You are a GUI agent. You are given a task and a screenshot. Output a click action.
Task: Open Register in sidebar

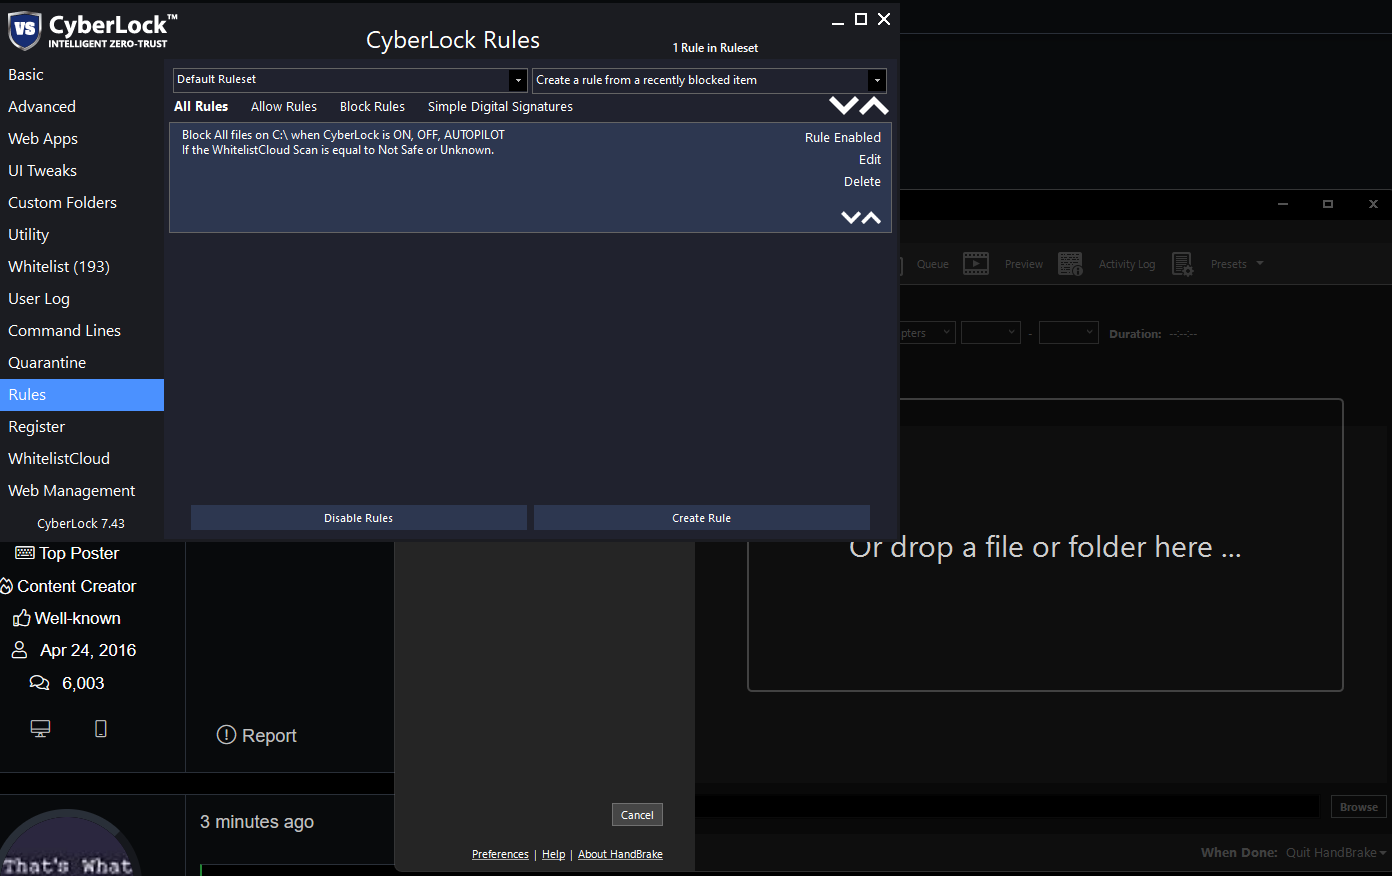point(82,426)
